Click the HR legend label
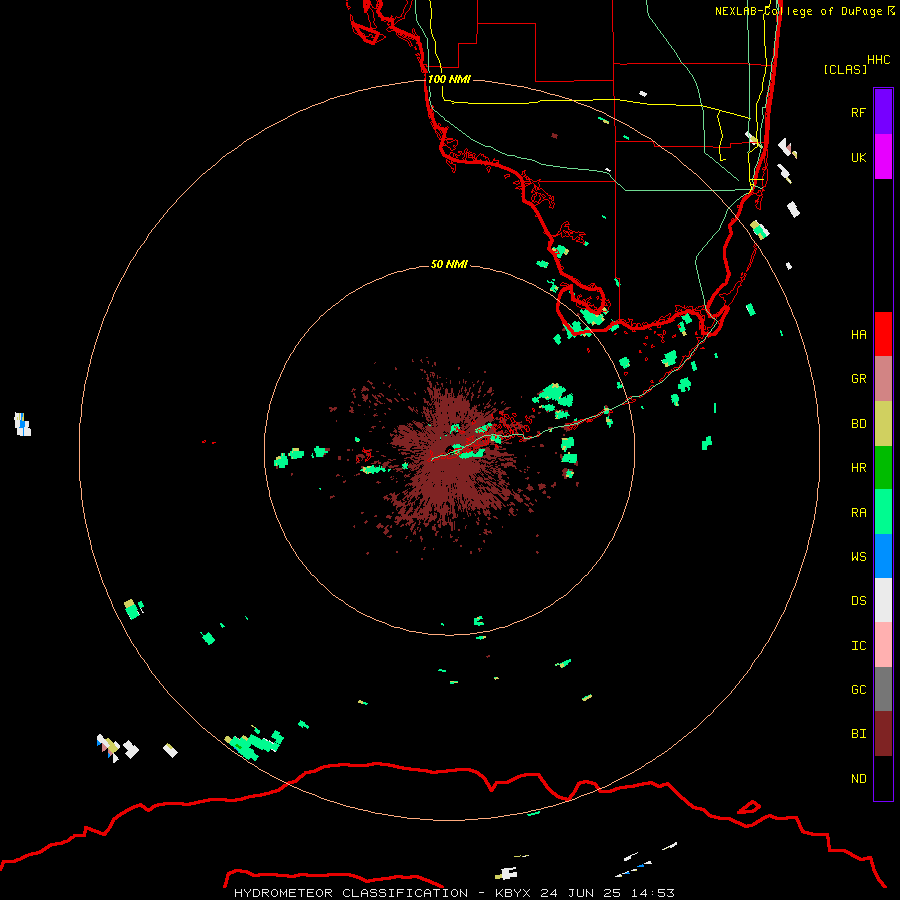Screen dimensions: 900x900 [858, 468]
